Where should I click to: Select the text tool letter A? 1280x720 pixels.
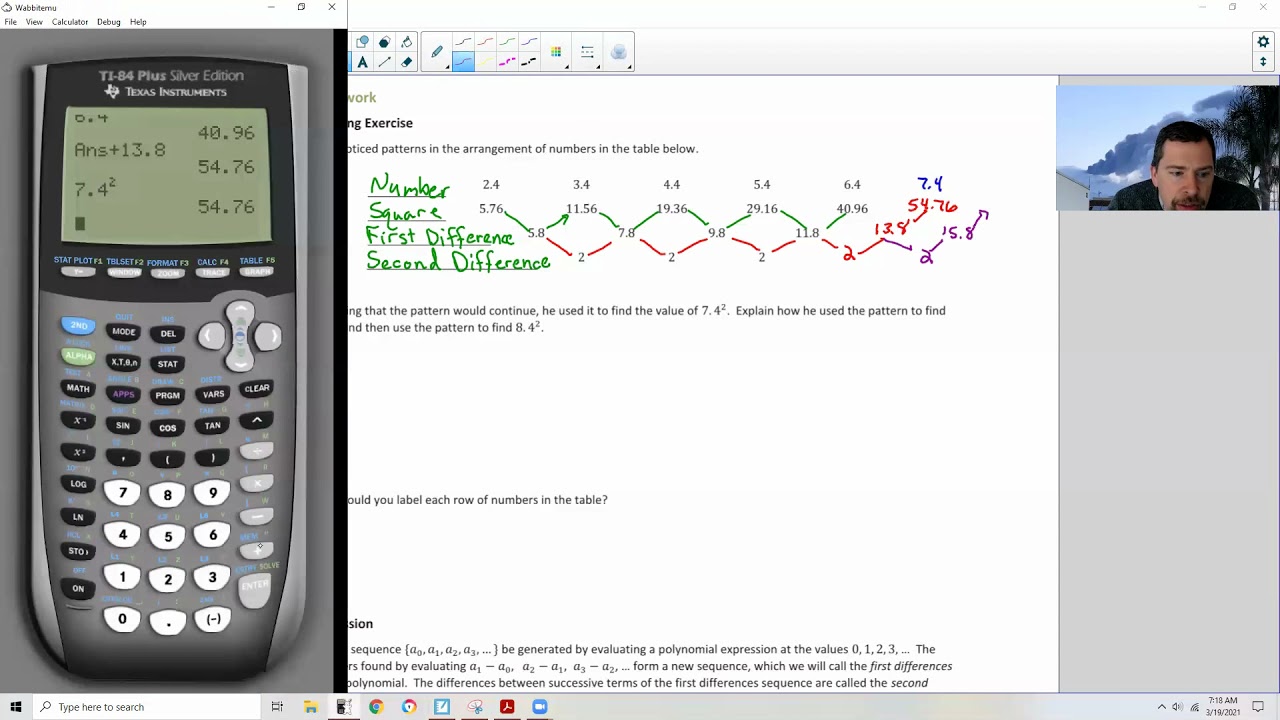tap(362, 62)
